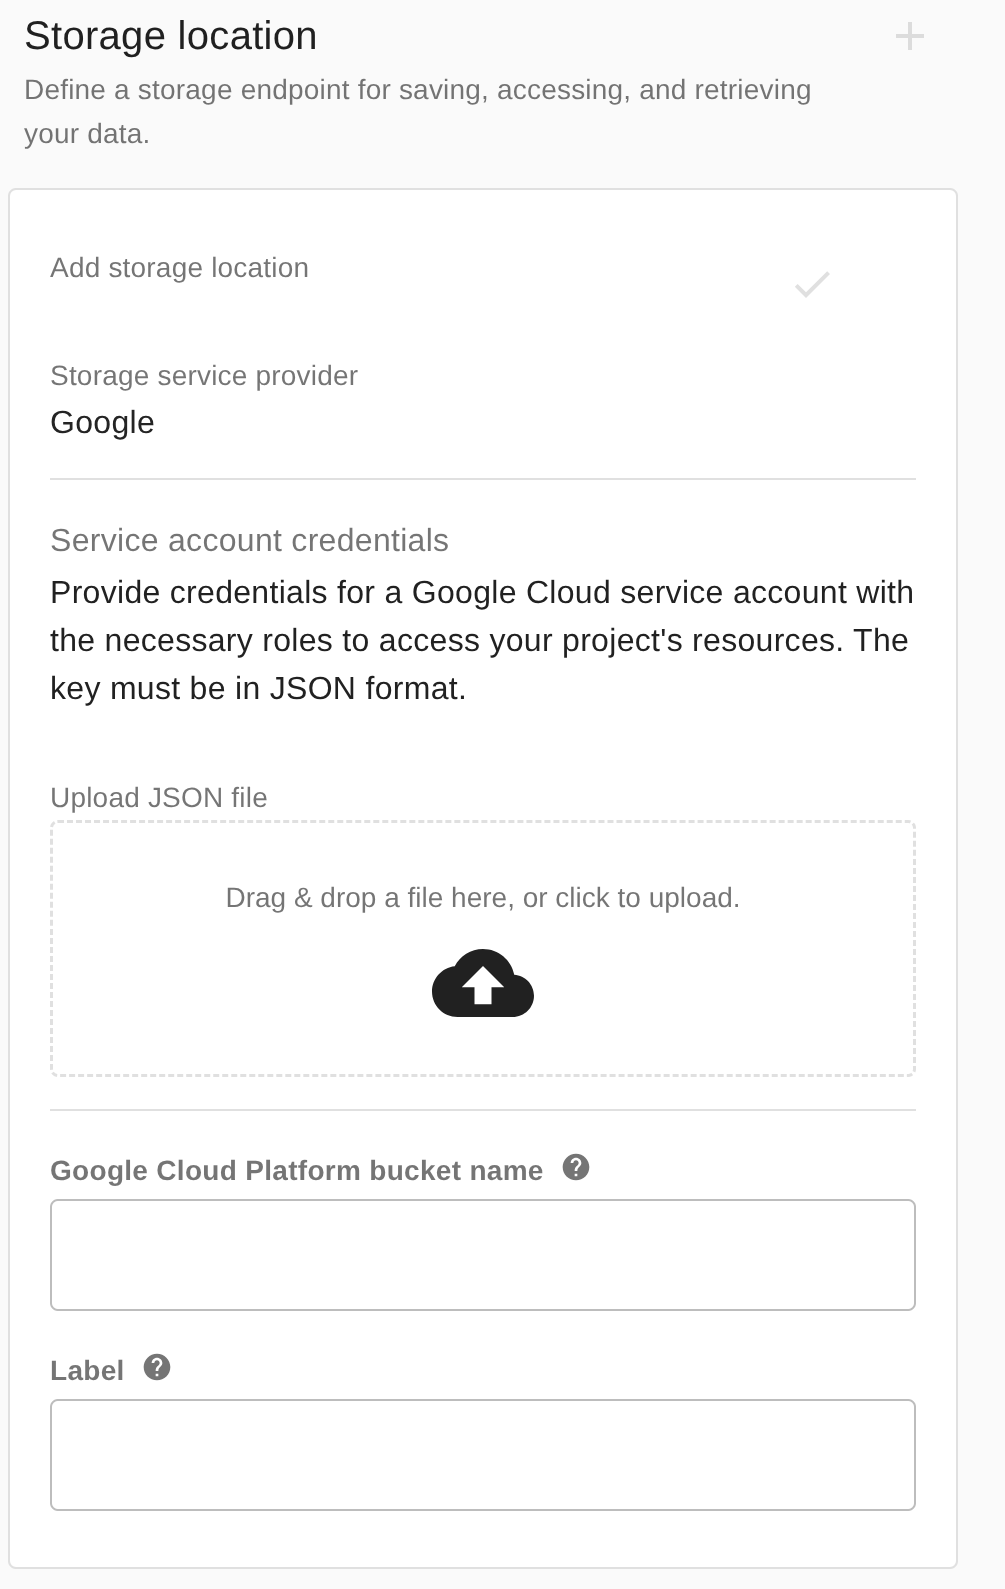Click the "Drag & drop a file here" text
Viewport: 1005px width, 1589px height.
pyautogui.click(x=482, y=898)
